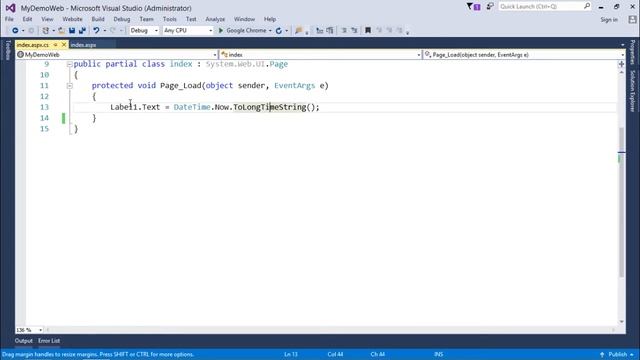Expand the Properties side panel
This screenshot has height=360, width=640.
tap(633, 52)
